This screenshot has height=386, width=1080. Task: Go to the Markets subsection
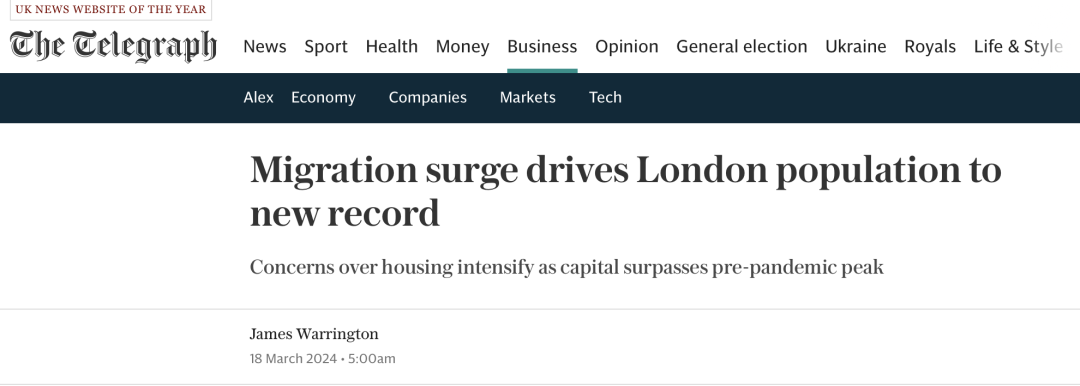[x=528, y=97]
